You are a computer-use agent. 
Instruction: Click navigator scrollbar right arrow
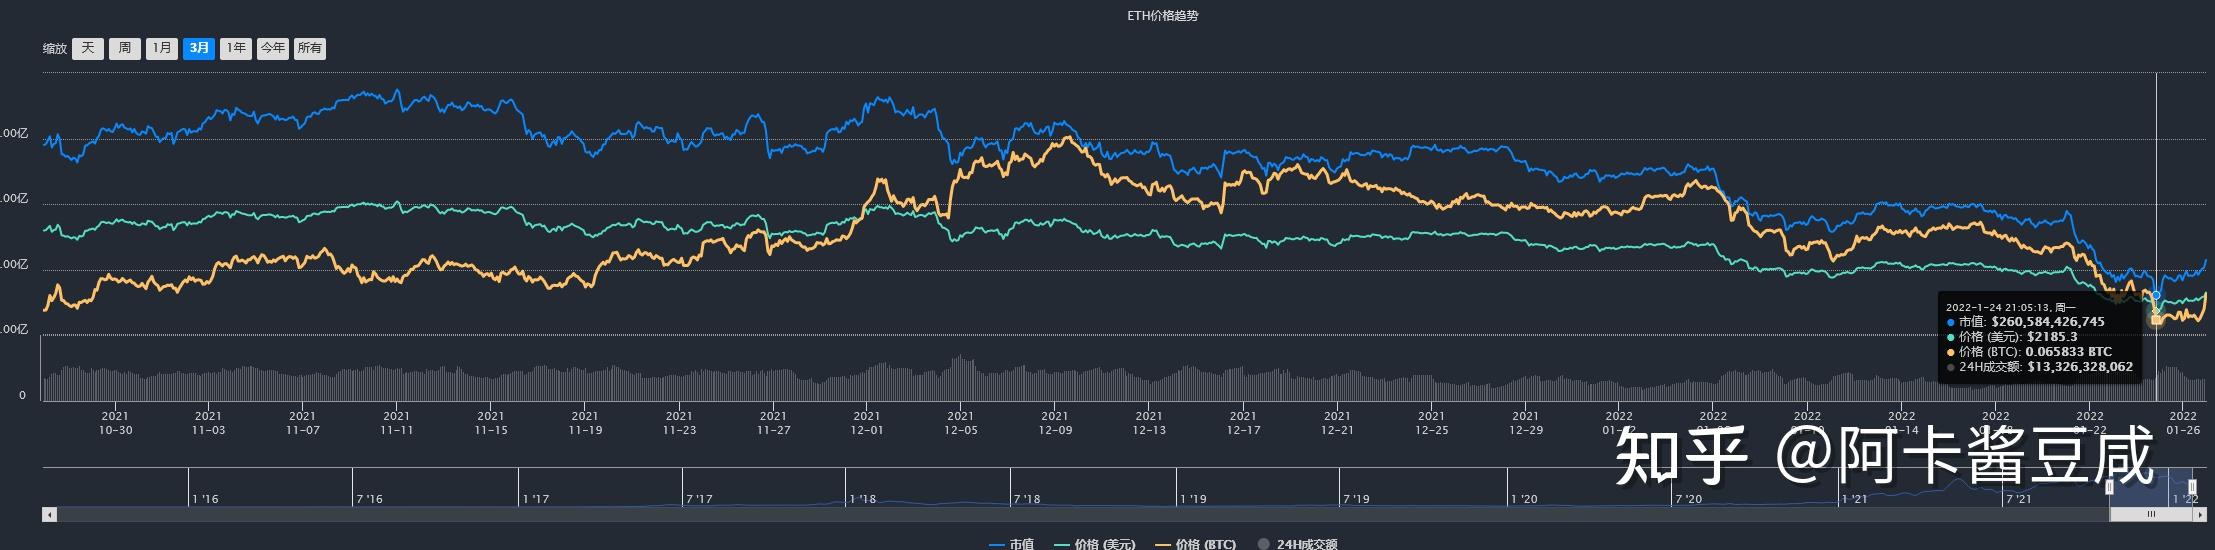click(x=2199, y=514)
